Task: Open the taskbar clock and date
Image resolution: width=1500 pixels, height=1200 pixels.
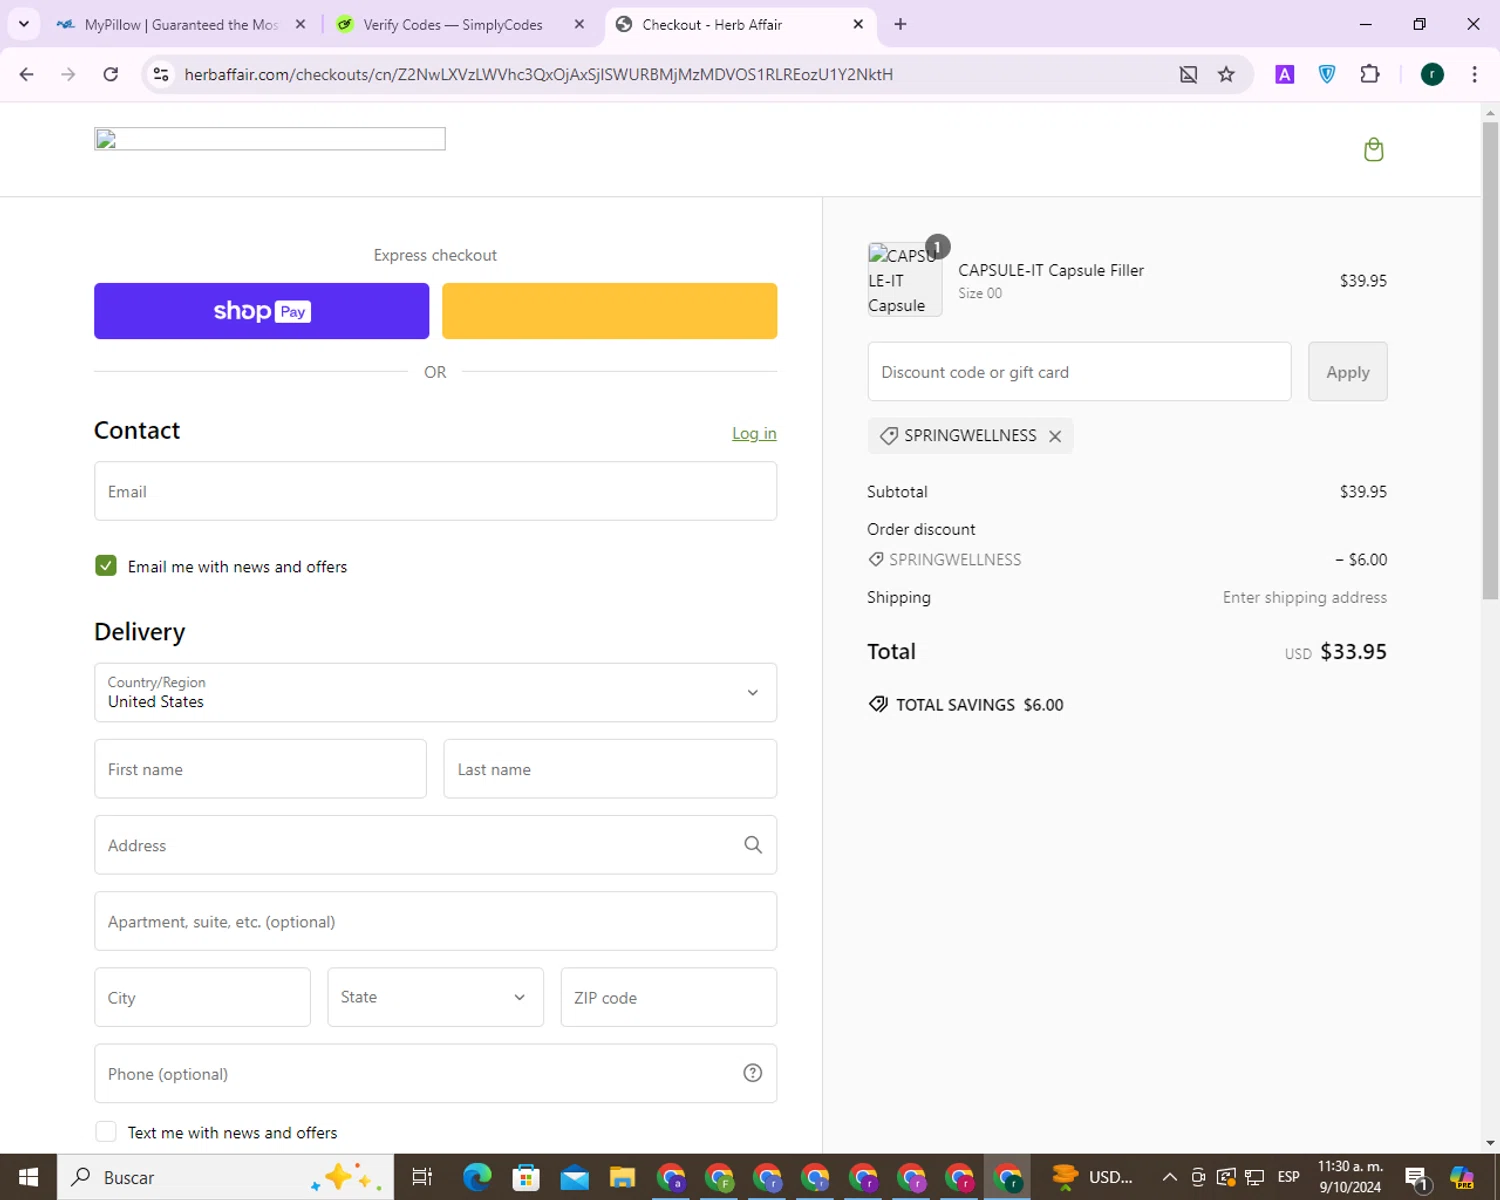Action: click(x=1350, y=1177)
